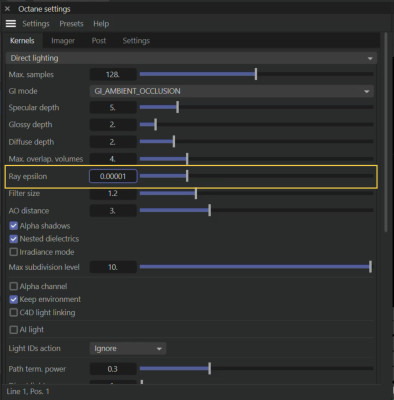Enable the Irradiance mode checkbox

point(14,252)
